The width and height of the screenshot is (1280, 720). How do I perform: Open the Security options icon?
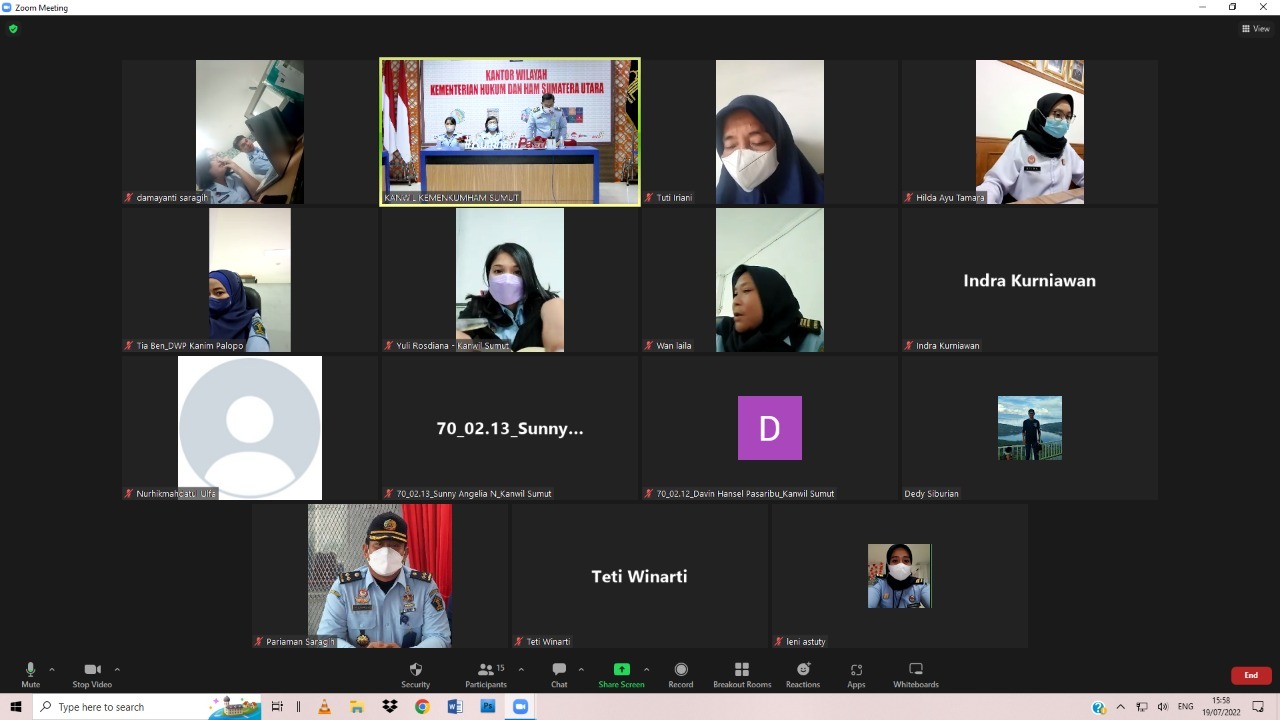pos(415,670)
